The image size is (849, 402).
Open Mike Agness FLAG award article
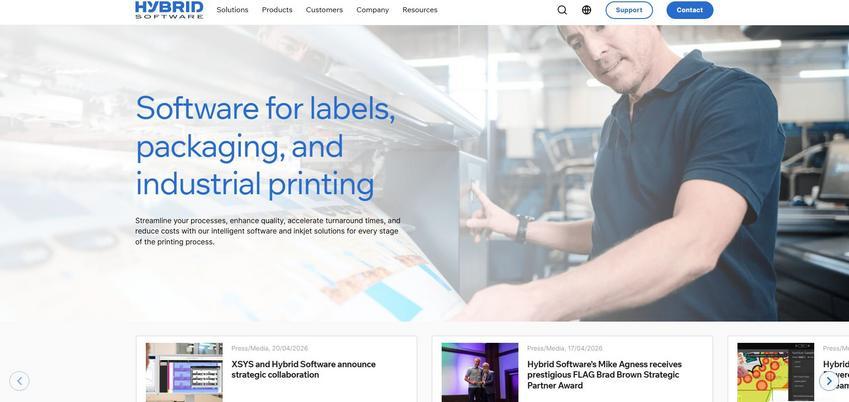(x=604, y=375)
